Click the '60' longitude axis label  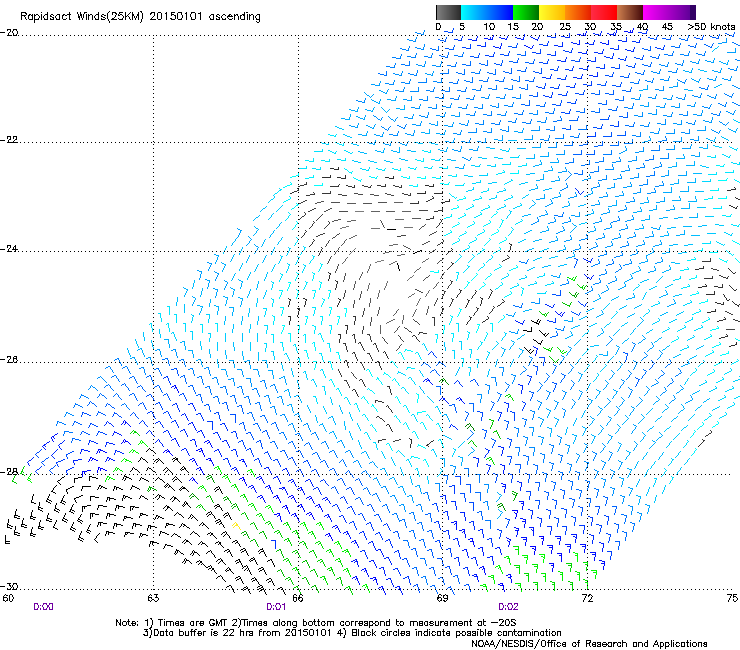coord(8,599)
